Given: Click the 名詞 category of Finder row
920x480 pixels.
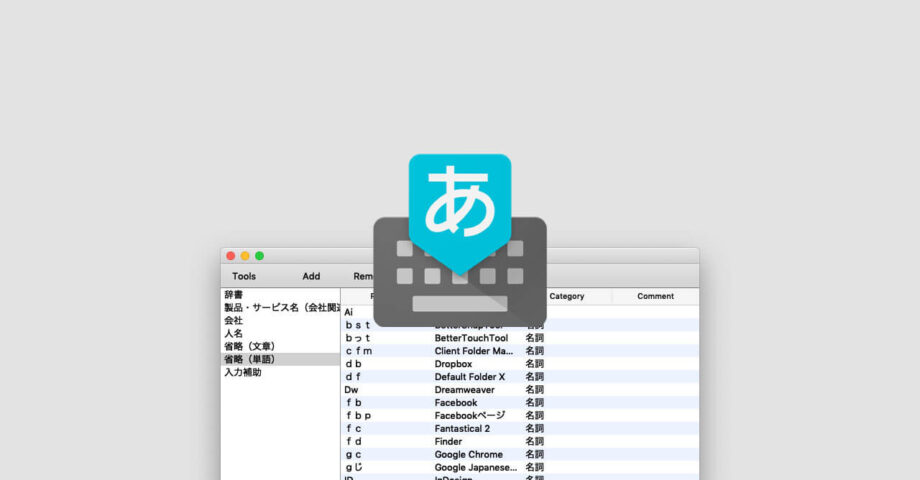Looking at the screenshot, I should point(535,442).
